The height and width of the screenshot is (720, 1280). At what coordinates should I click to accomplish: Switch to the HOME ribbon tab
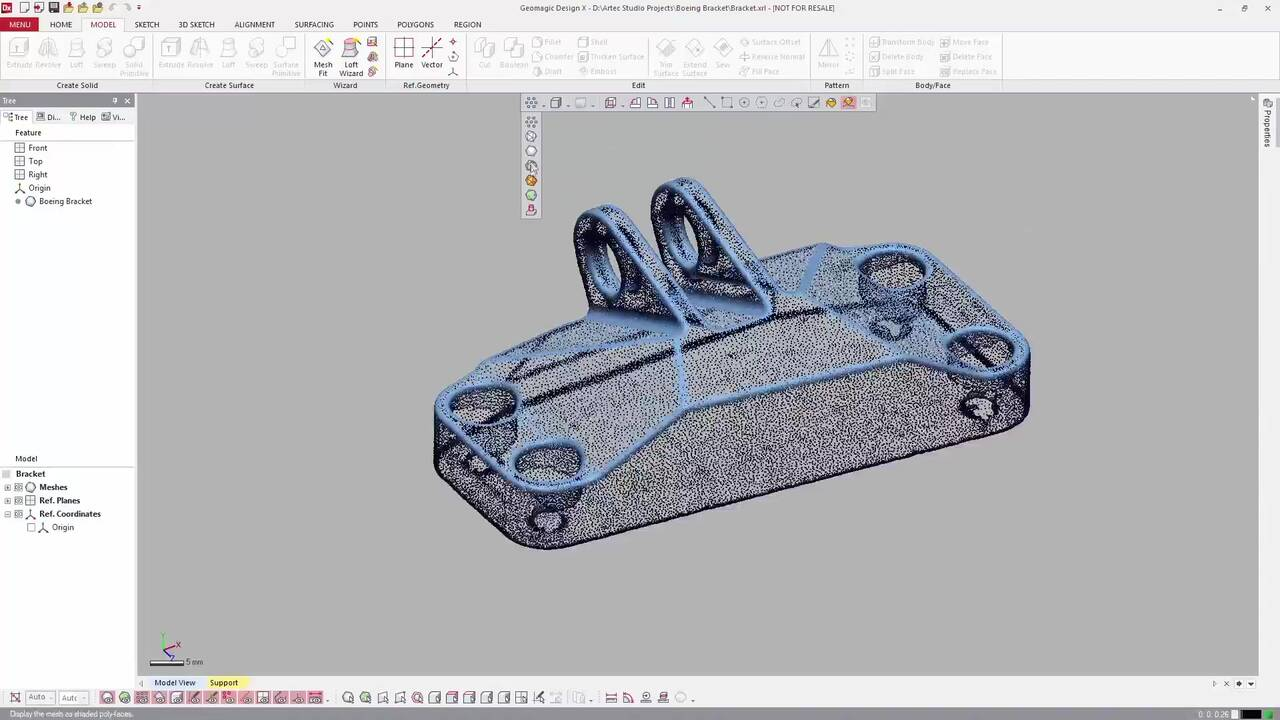click(61, 24)
